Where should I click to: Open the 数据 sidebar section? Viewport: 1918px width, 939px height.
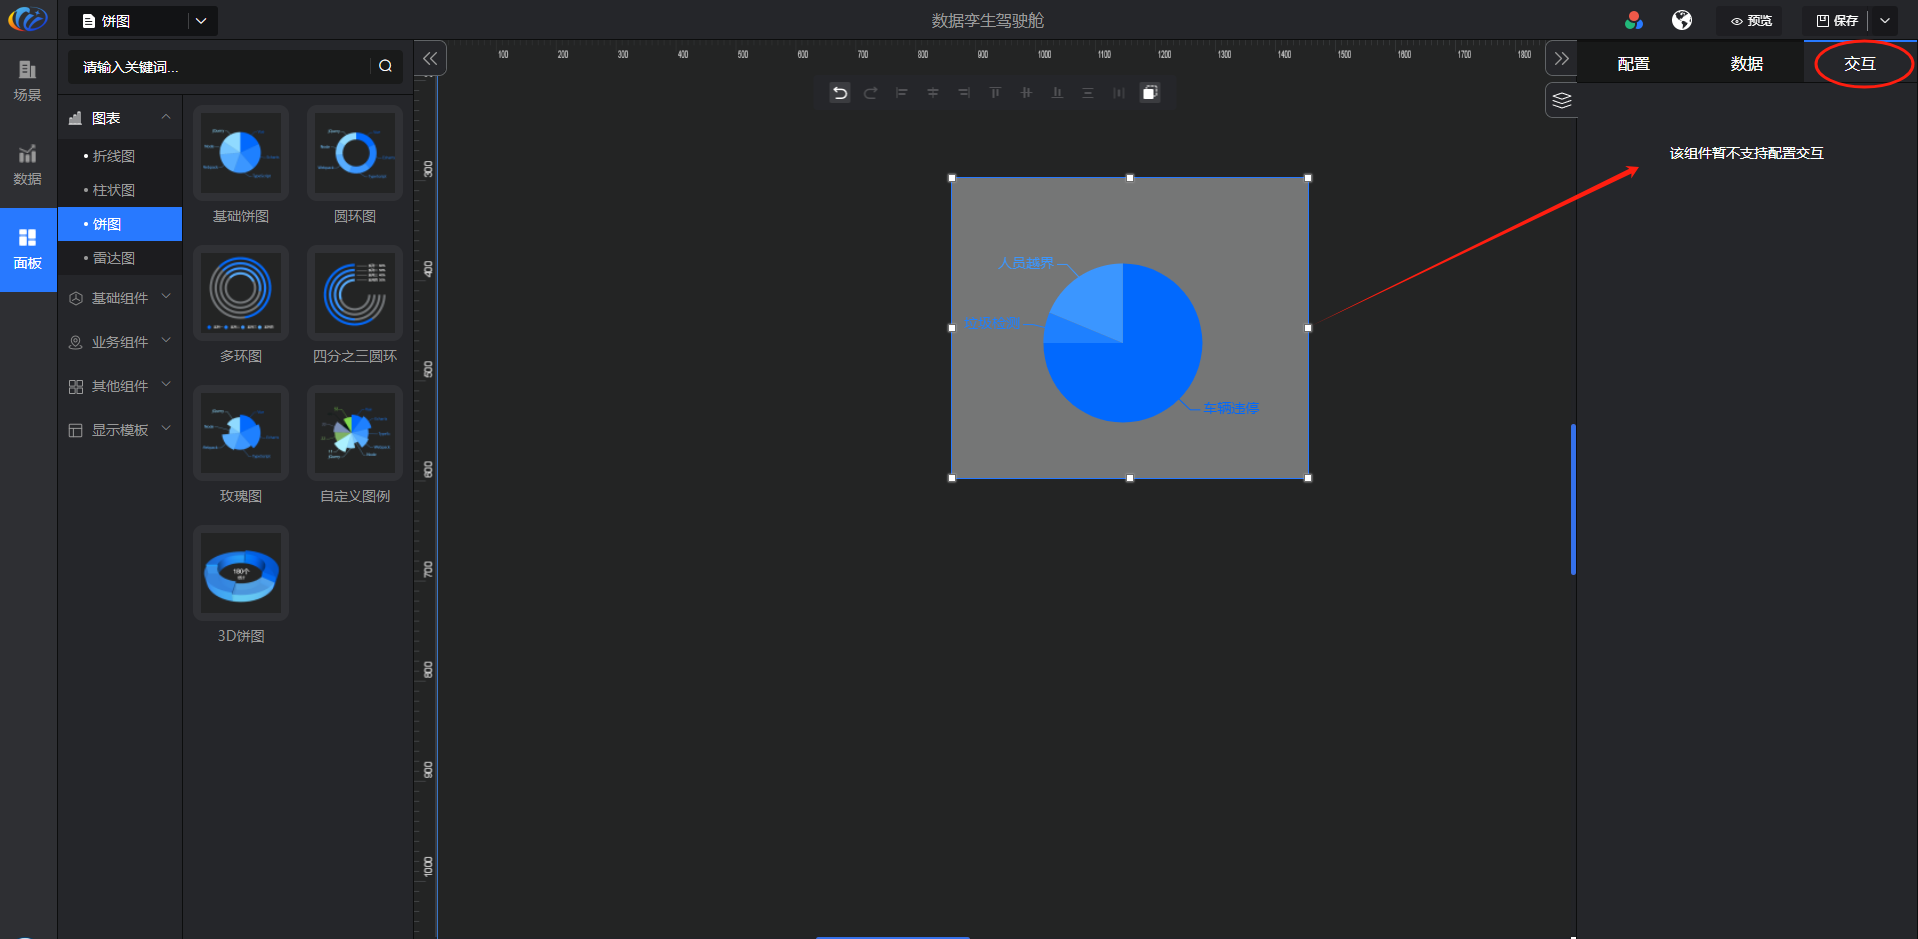click(28, 165)
